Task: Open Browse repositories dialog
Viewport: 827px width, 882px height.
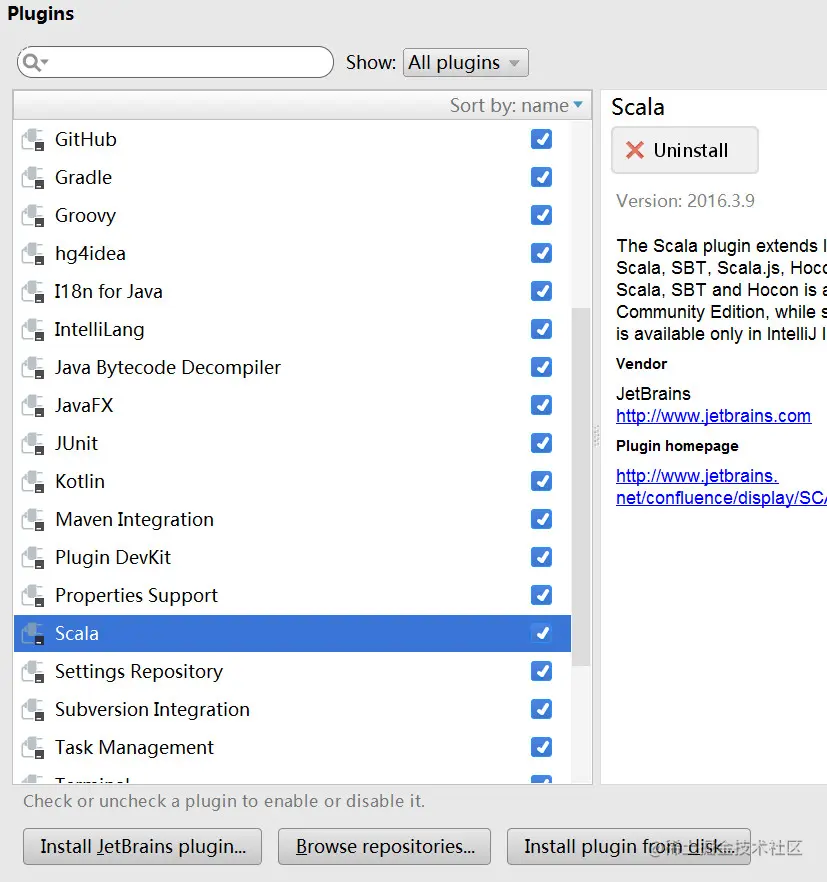Action: [x=384, y=847]
